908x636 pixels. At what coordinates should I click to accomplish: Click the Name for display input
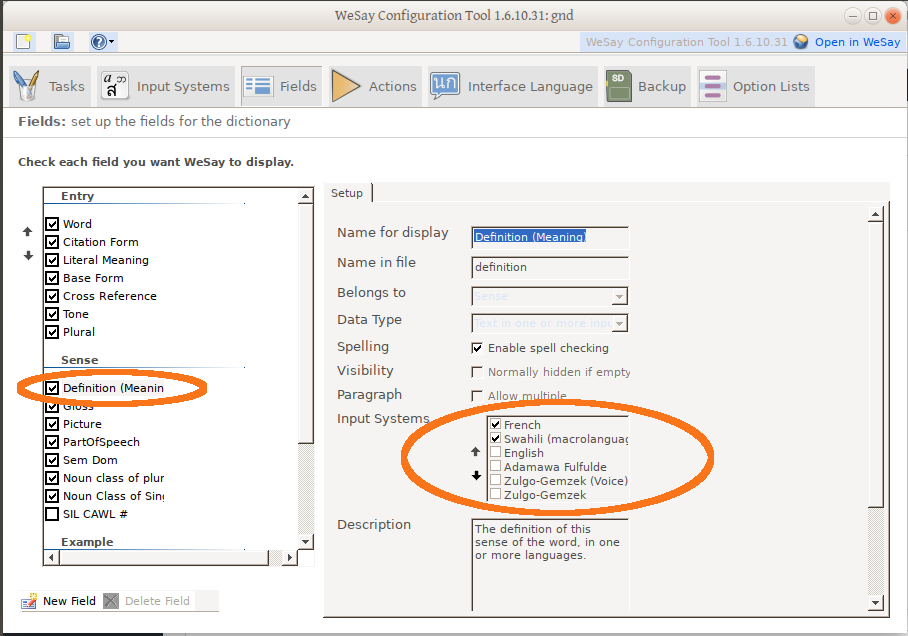click(x=550, y=237)
